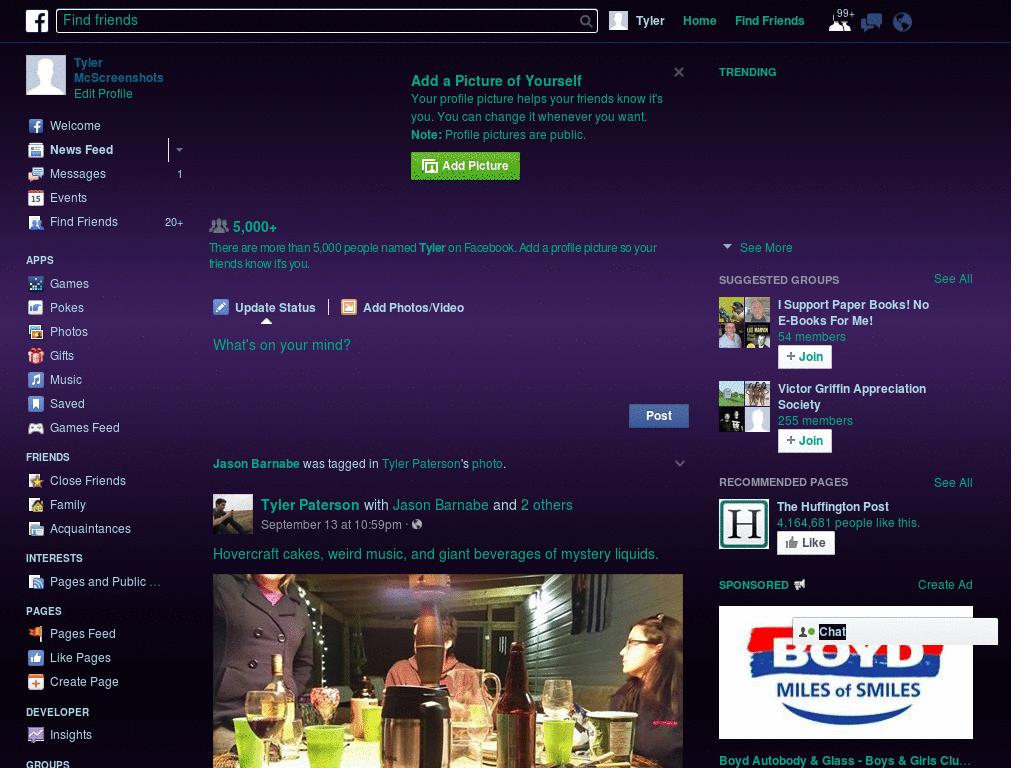Viewport: 1024px width, 768px height.
Task: Open Find Friends in top bar
Action: click(x=769, y=21)
